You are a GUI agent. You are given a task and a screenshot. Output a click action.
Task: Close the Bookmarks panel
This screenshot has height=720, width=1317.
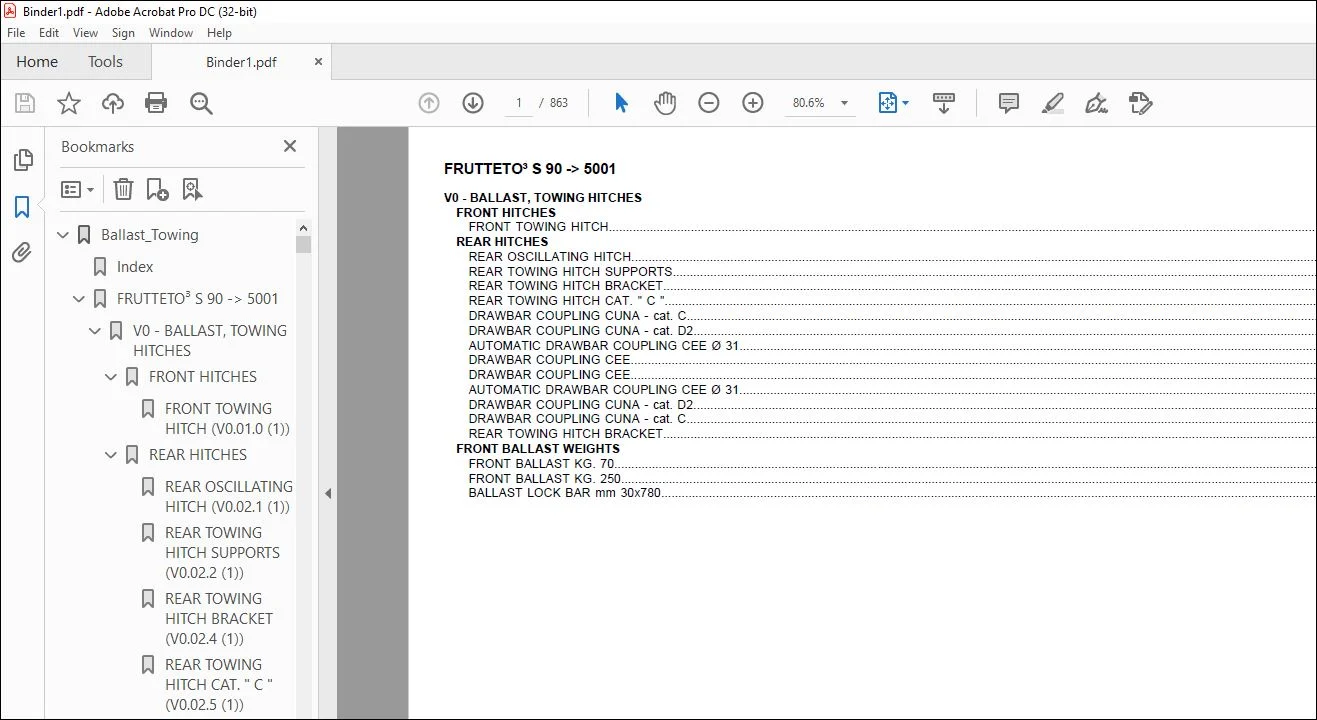coord(290,146)
